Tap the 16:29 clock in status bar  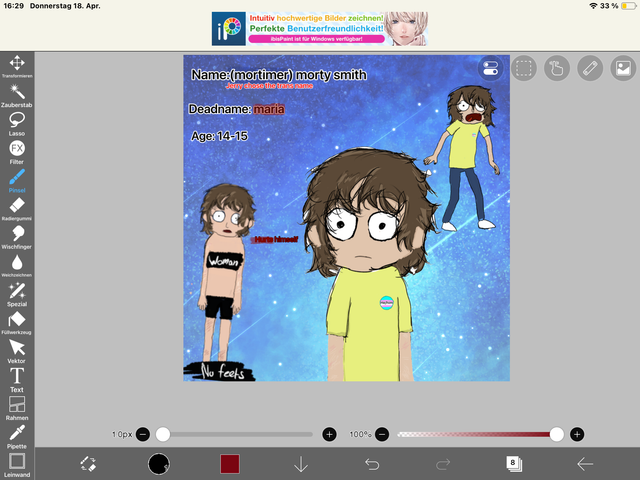tap(13, 6)
